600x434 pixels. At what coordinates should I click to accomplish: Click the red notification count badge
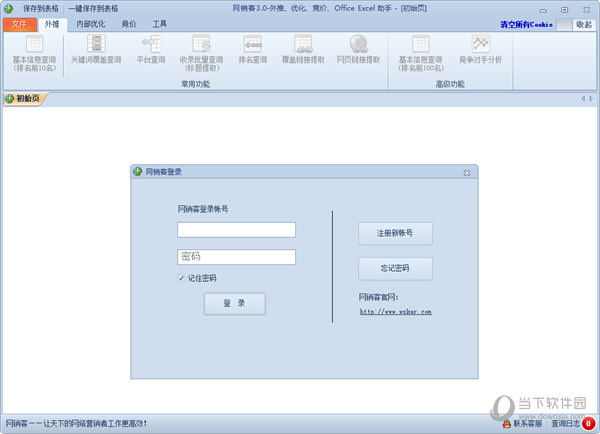588,423
